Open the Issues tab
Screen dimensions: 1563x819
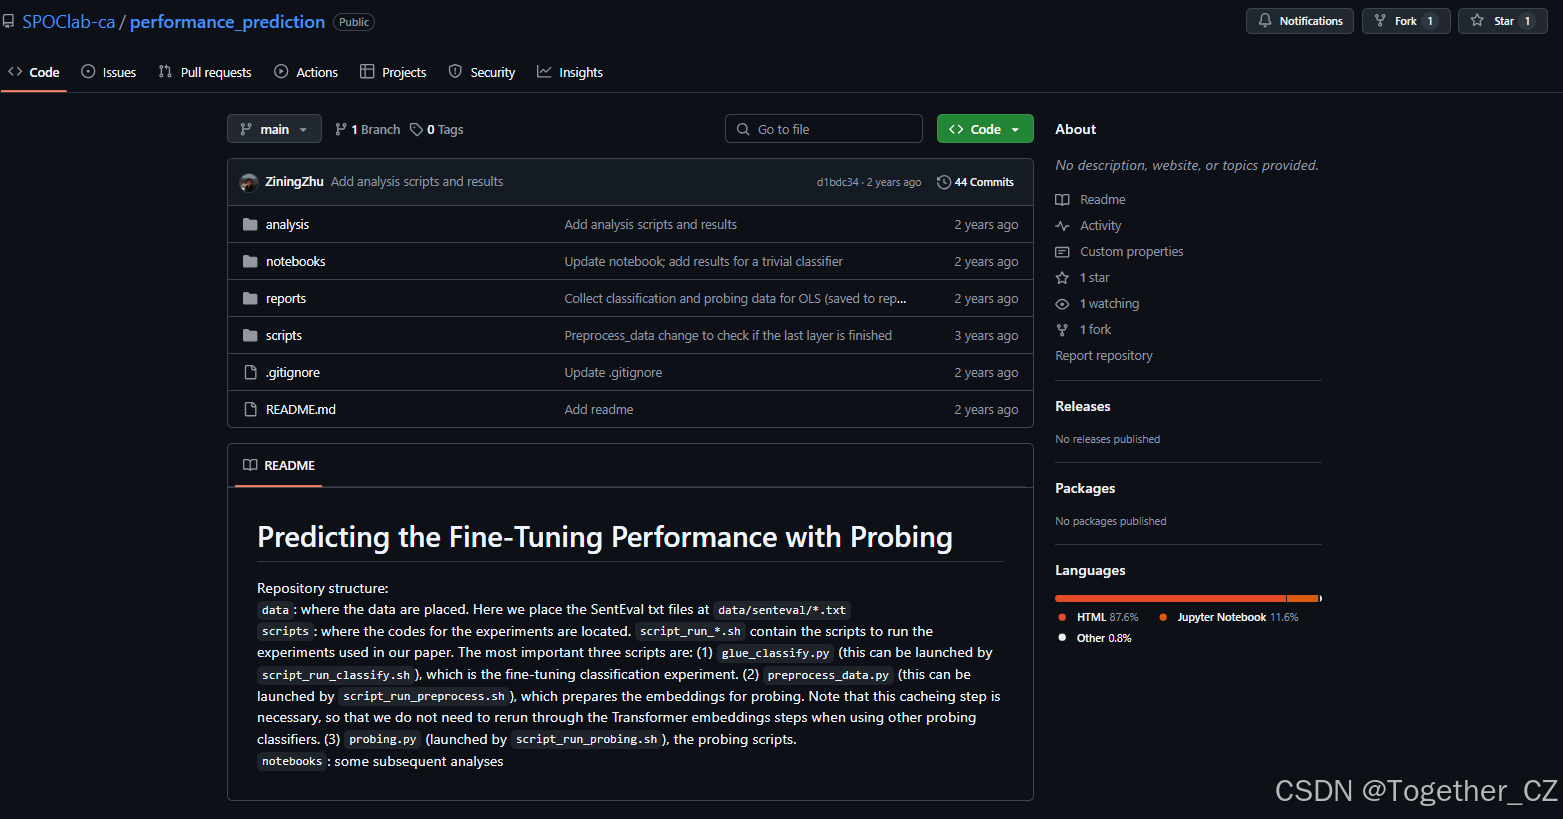(x=109, y=72)
